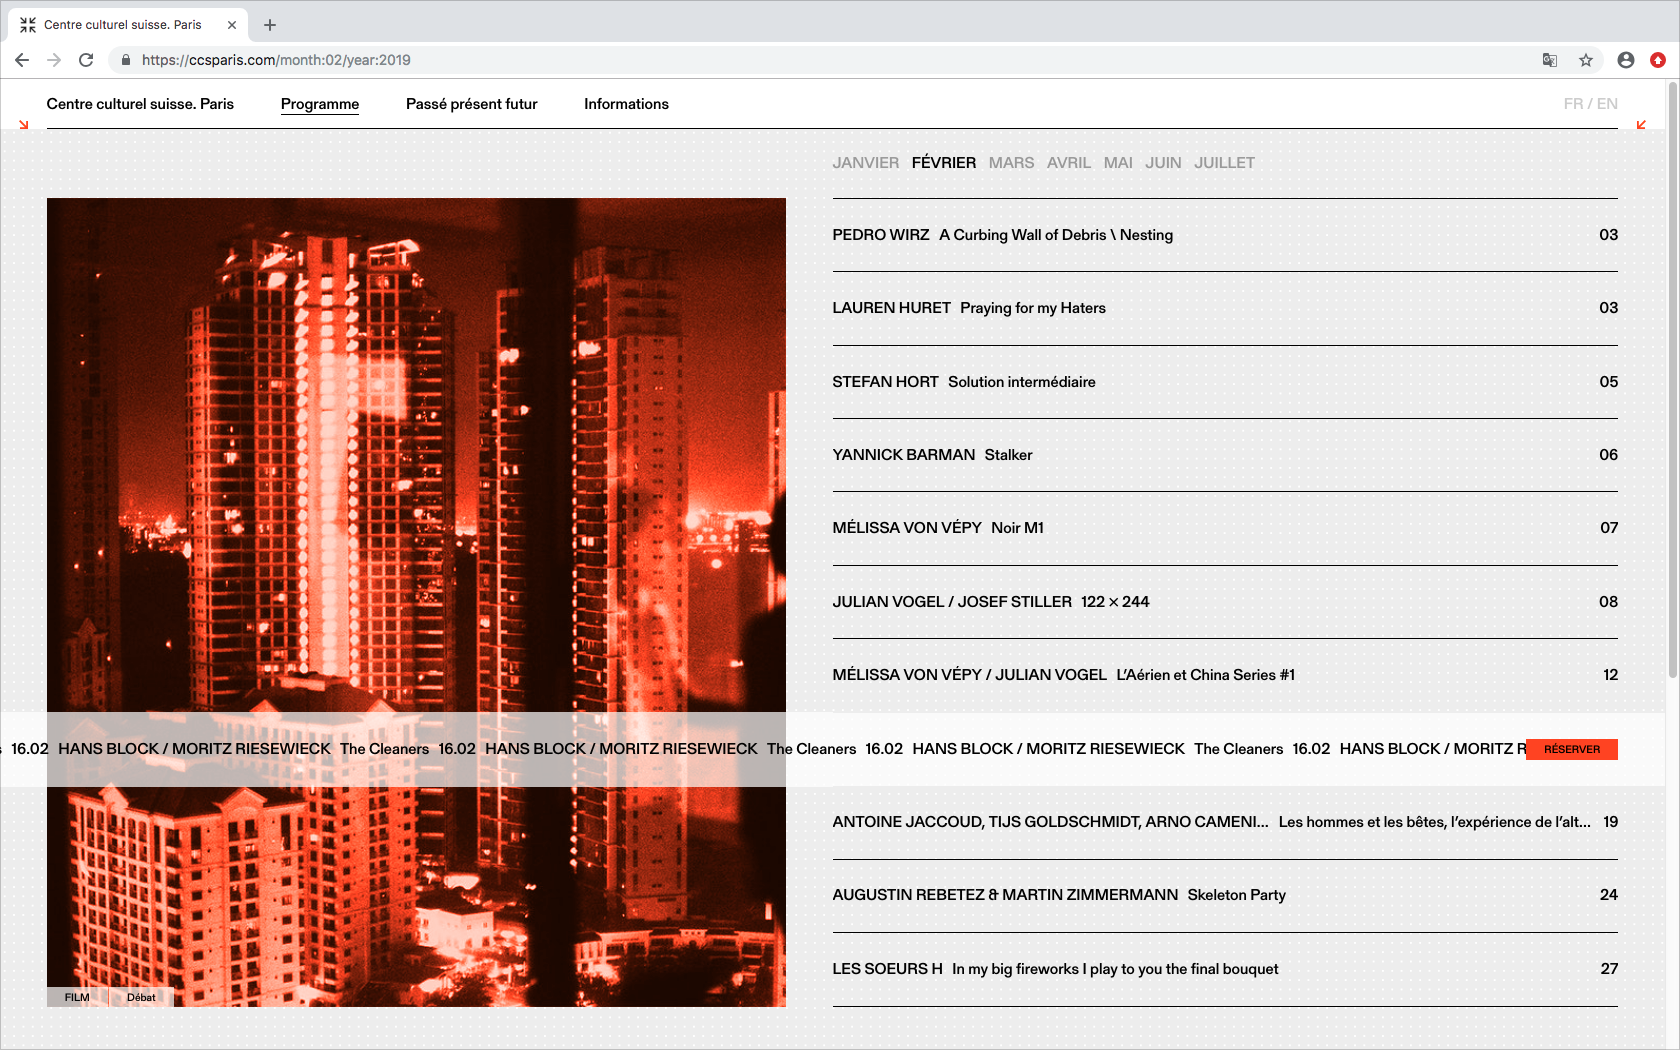Go to Passé présent futur

(x=471, y=104)
